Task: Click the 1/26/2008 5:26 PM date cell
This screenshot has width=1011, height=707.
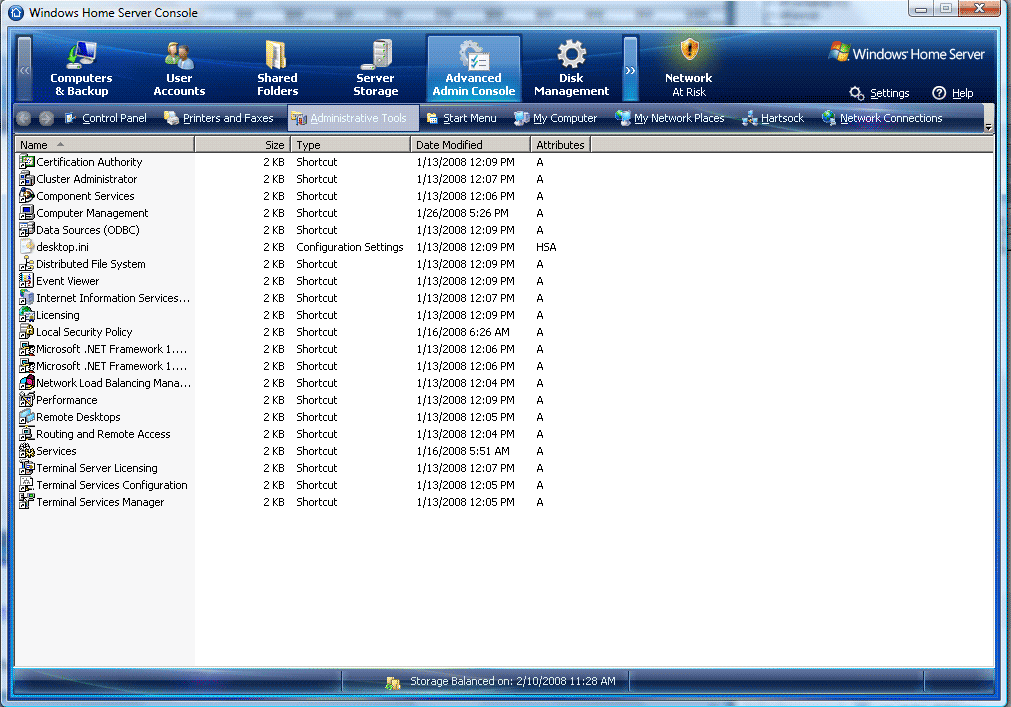Action: (x=462, y=213)
